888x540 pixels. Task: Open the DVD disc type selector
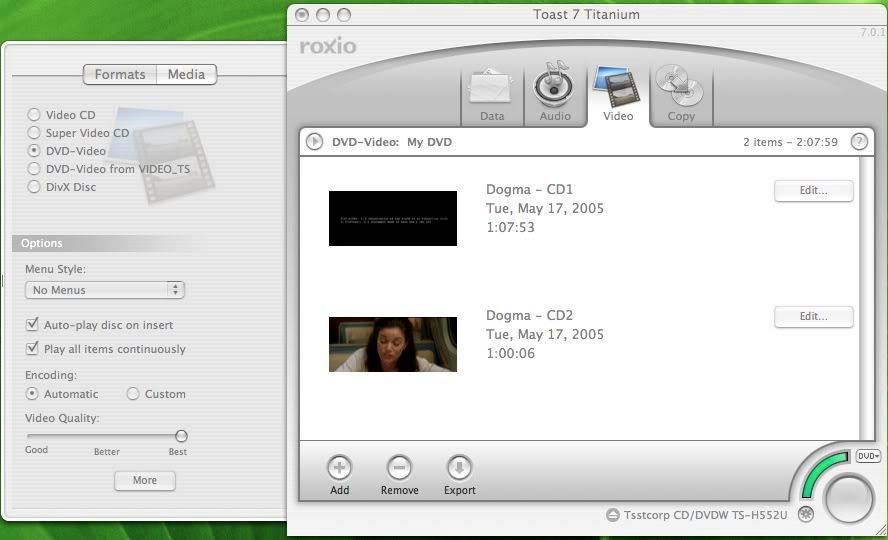(x=868, y=456)
